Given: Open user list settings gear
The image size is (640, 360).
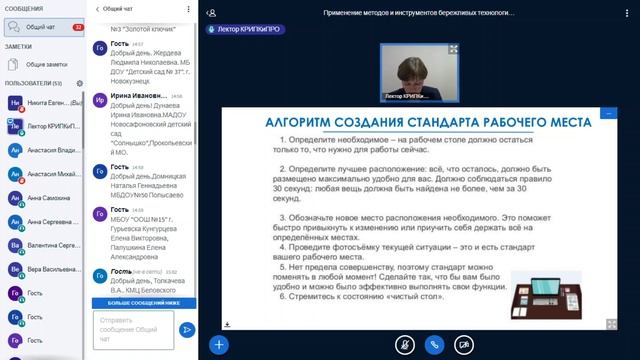Looking at the screenshot, I should [80, 83].
